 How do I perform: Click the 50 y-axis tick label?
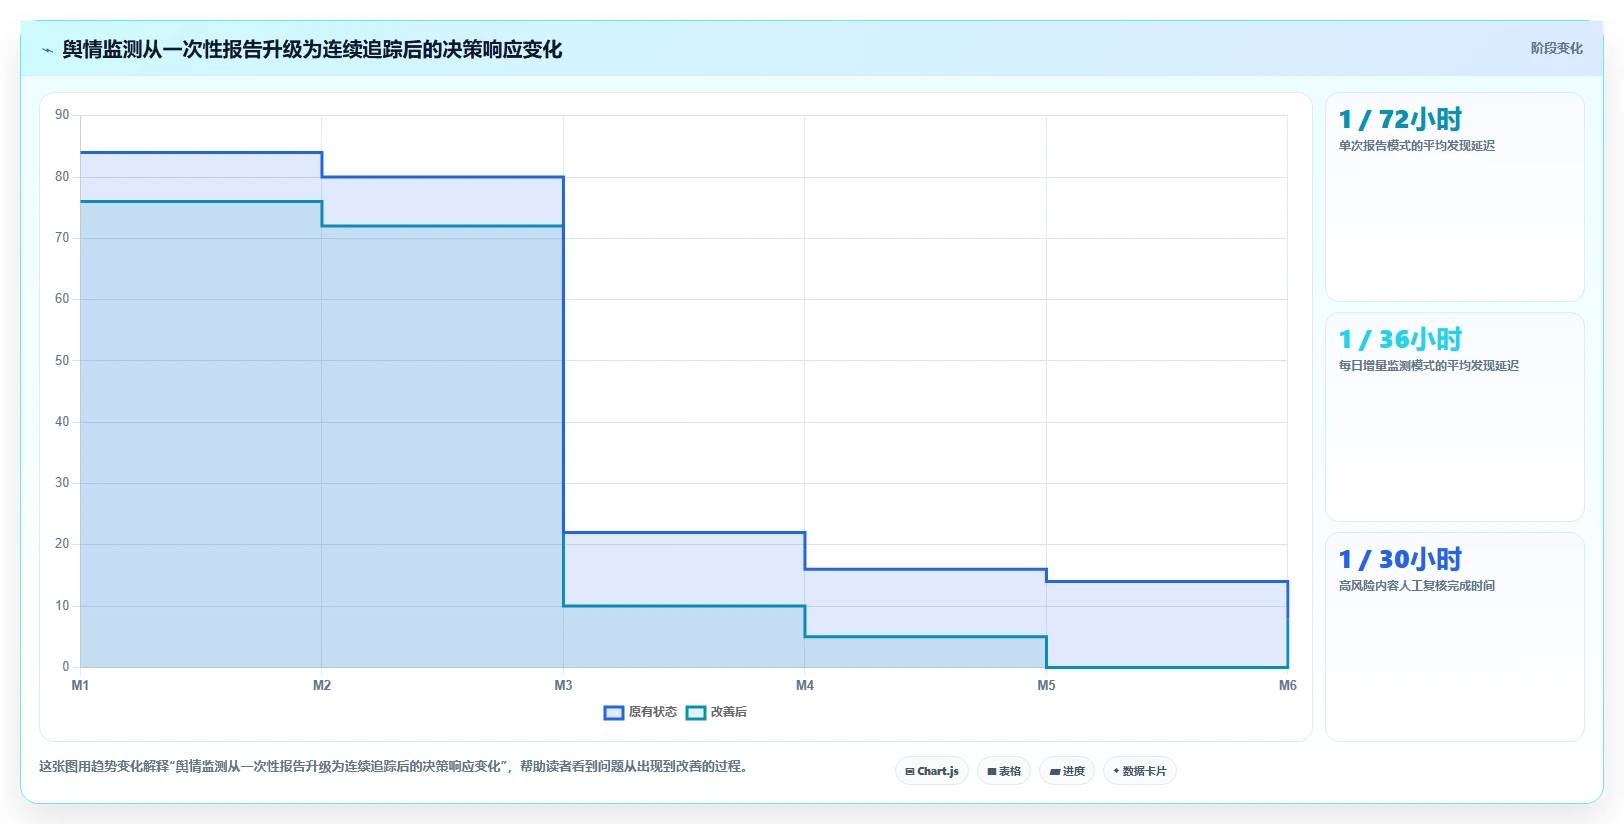[x=62, y=361]
